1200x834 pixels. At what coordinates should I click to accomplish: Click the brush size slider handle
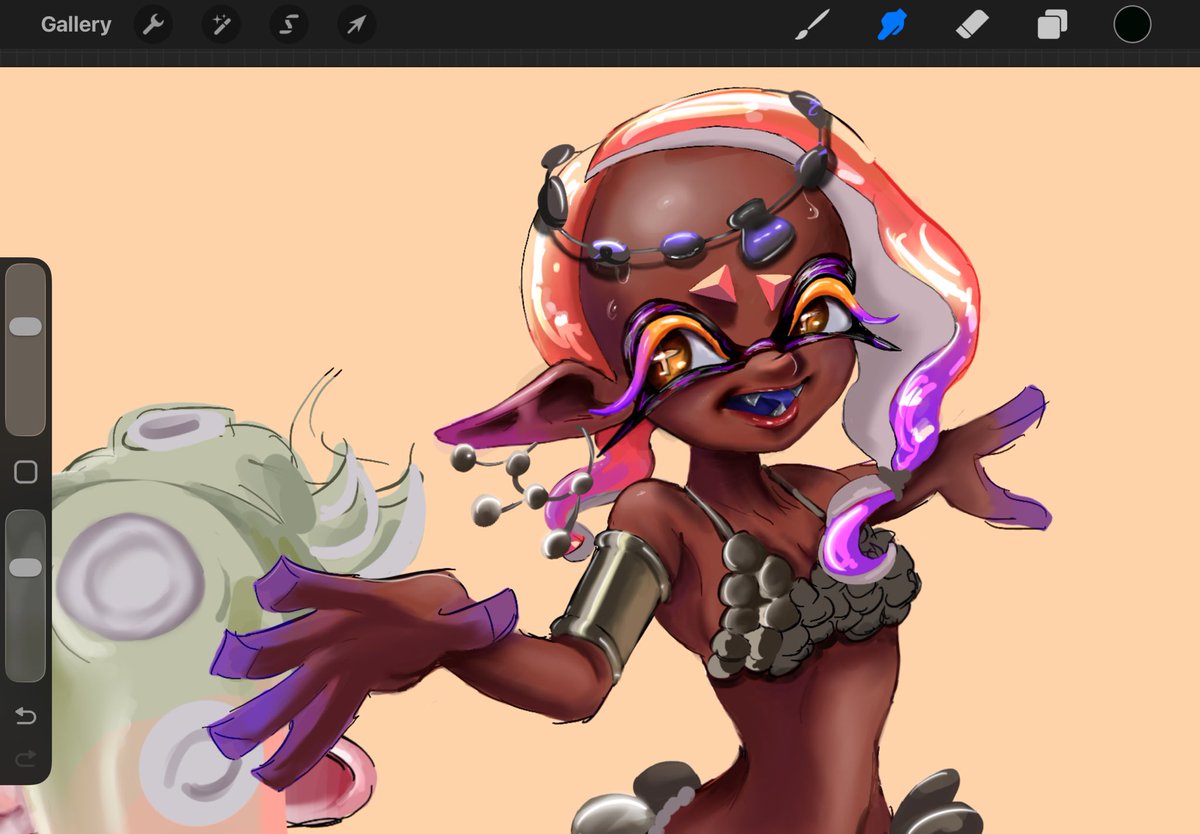pyautogui.click(x=25, y=327)
